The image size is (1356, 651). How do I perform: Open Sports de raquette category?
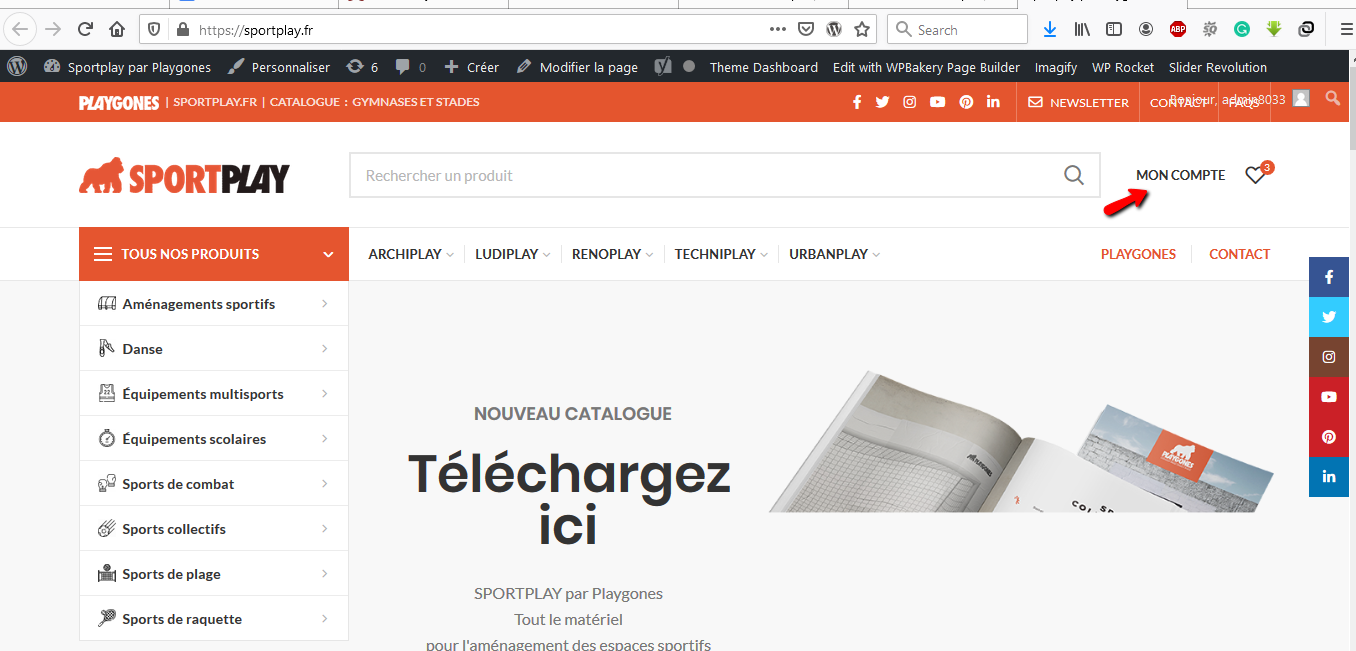(214, 618)
